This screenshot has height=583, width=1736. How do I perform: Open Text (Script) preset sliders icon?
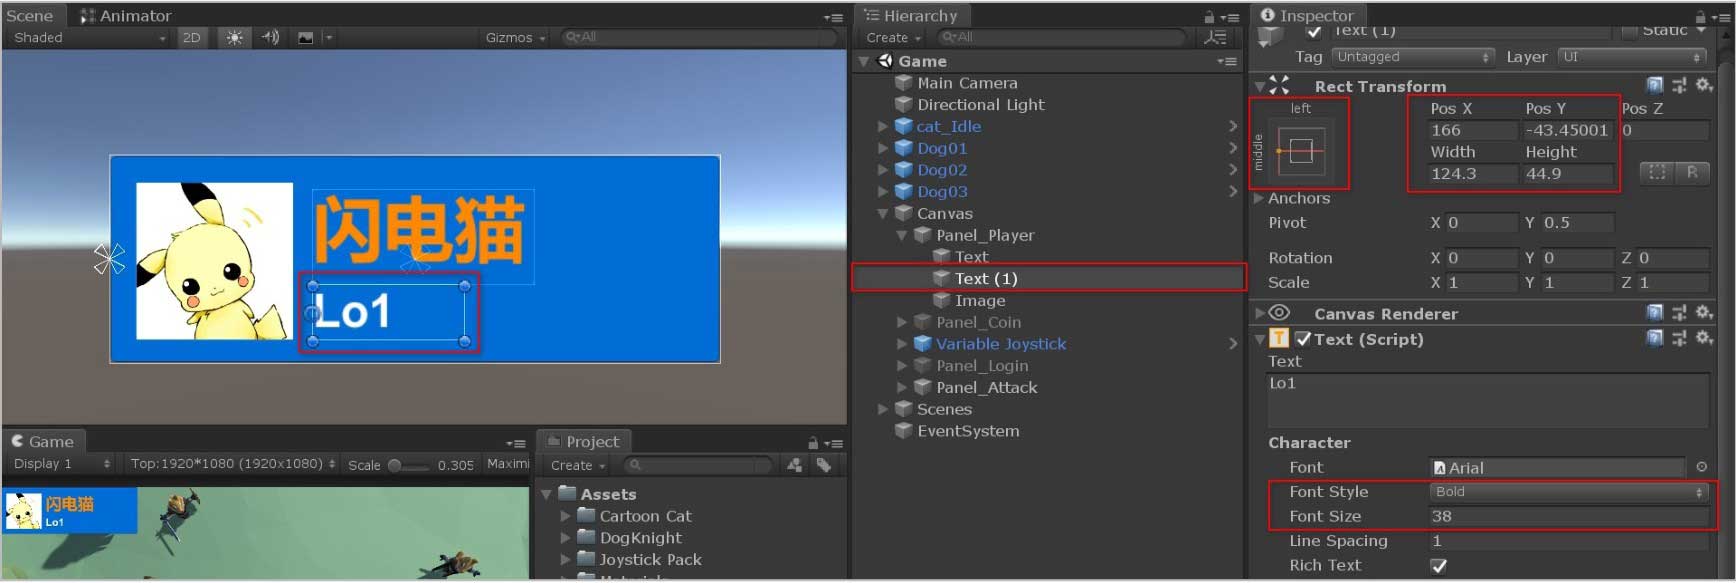(x=1679, y=338)
